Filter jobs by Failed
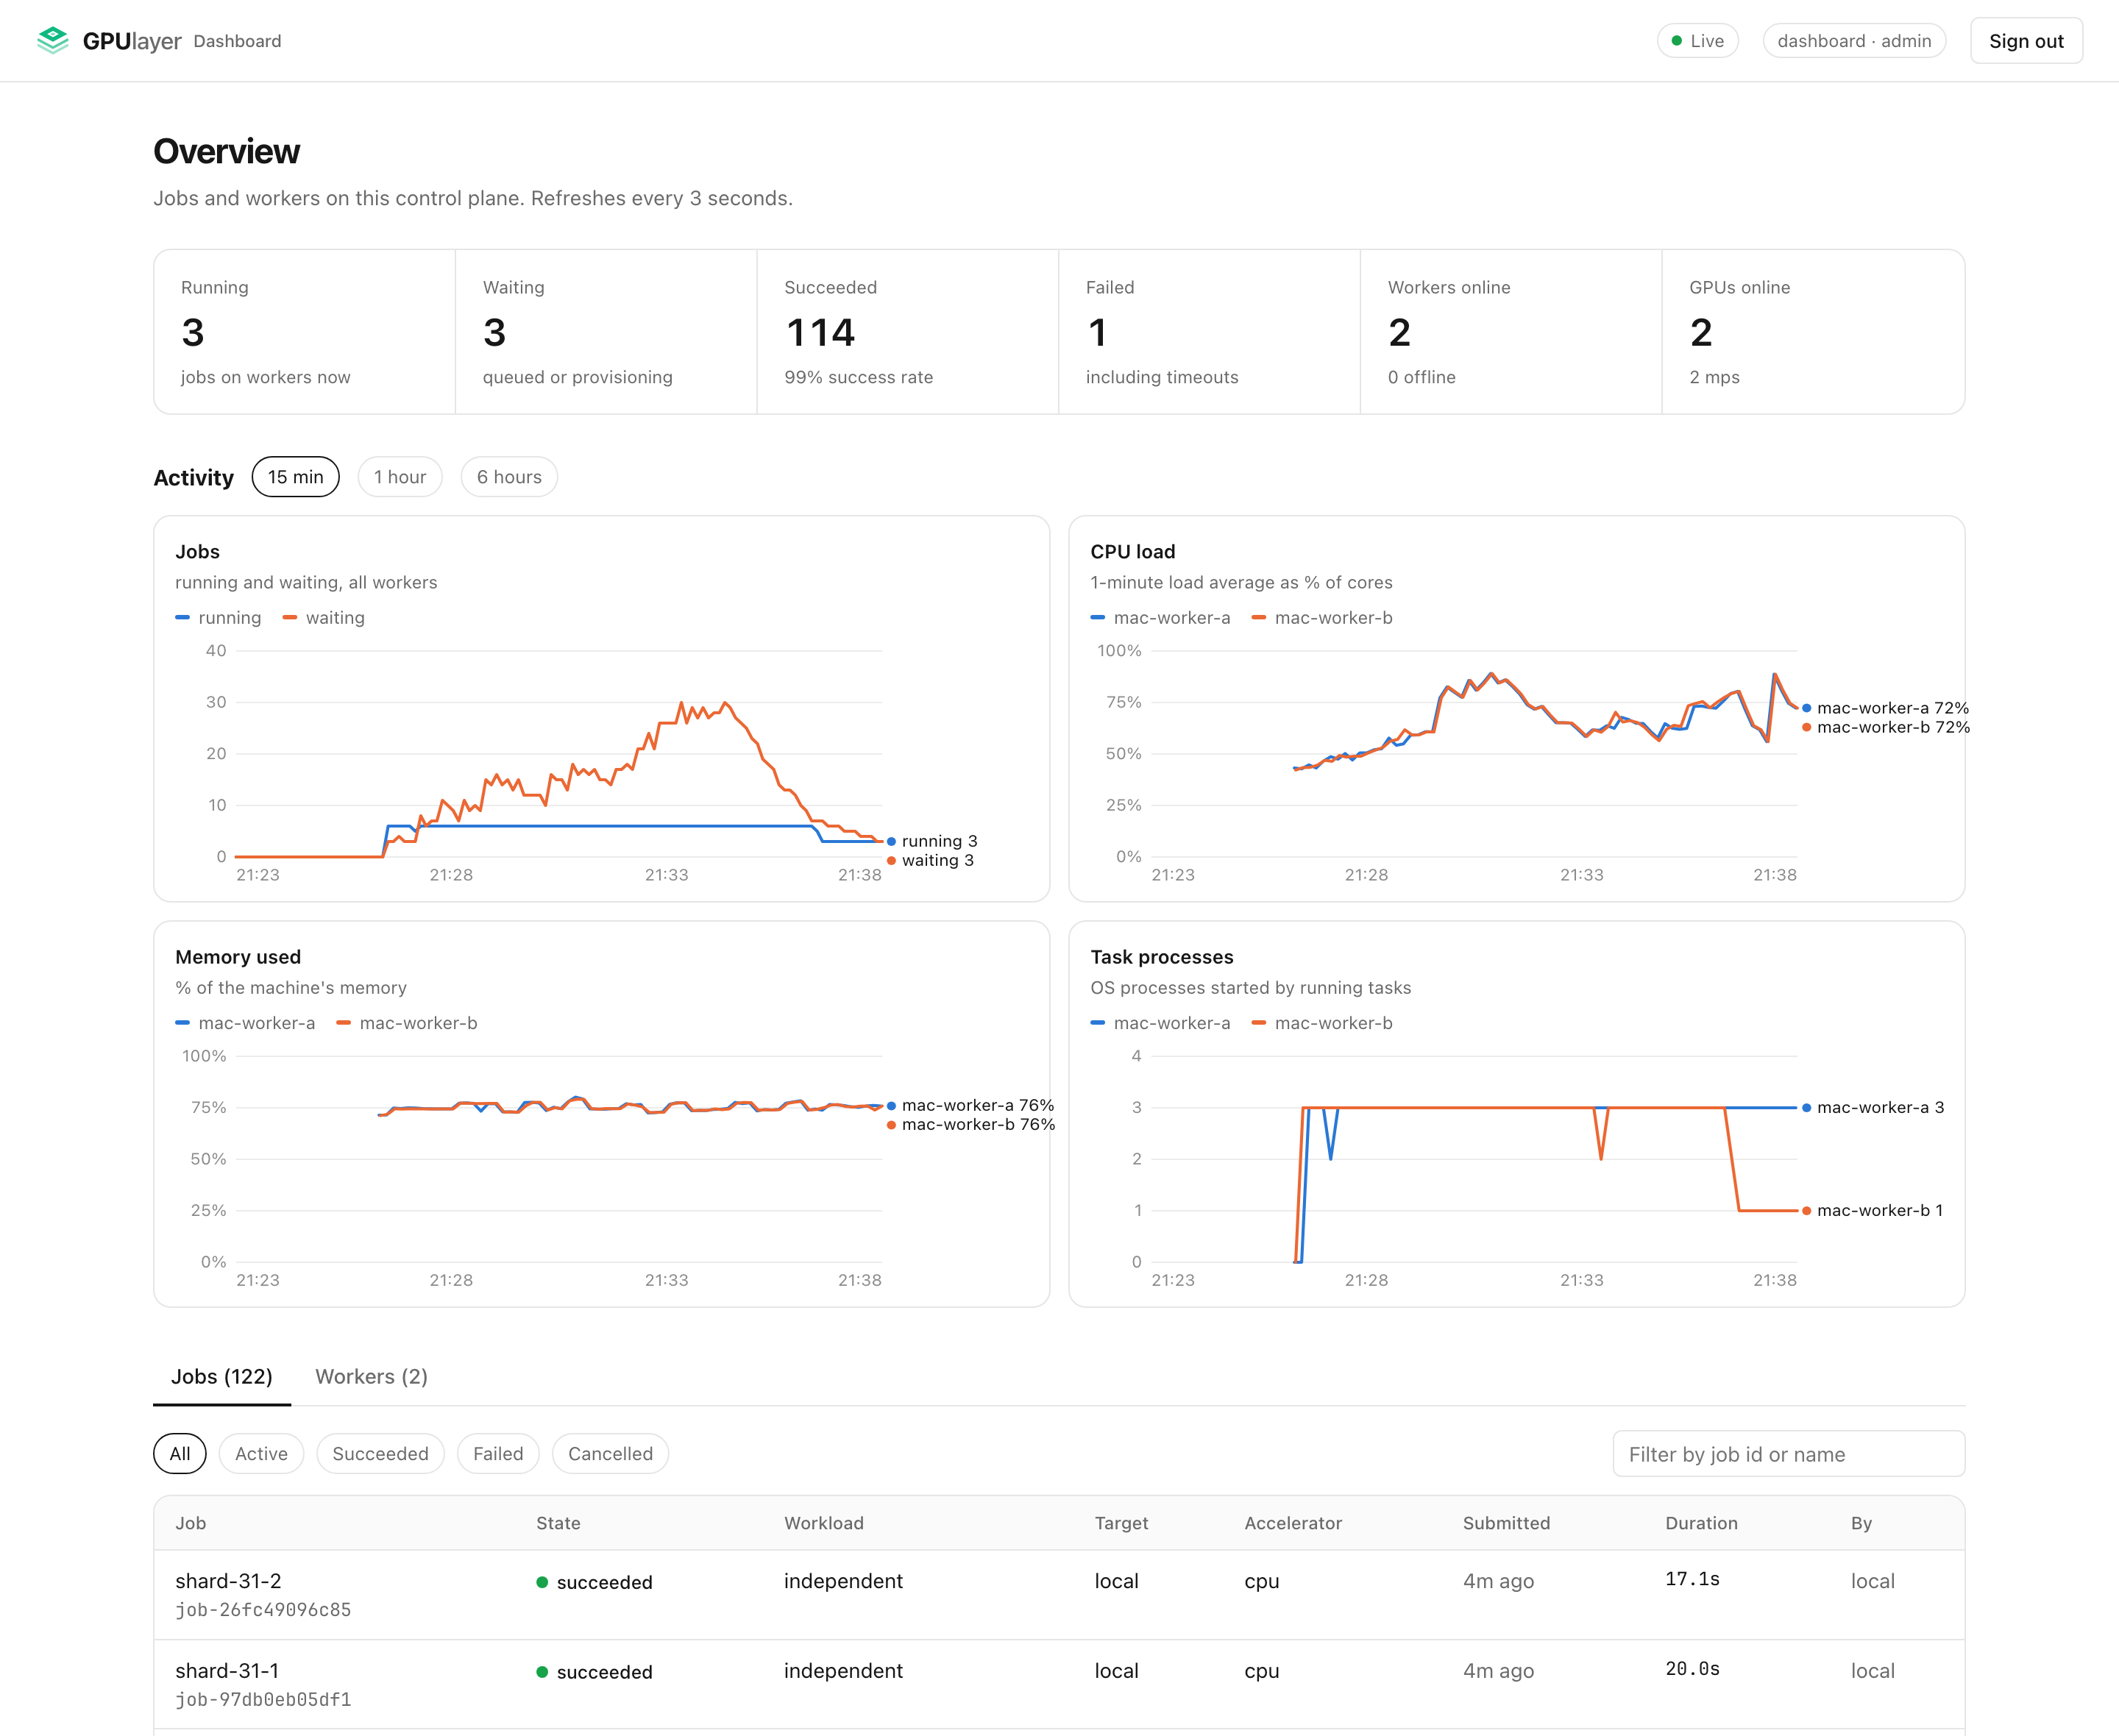The height and width of the screenshot is (1736, 2119). coord(498,1453)
